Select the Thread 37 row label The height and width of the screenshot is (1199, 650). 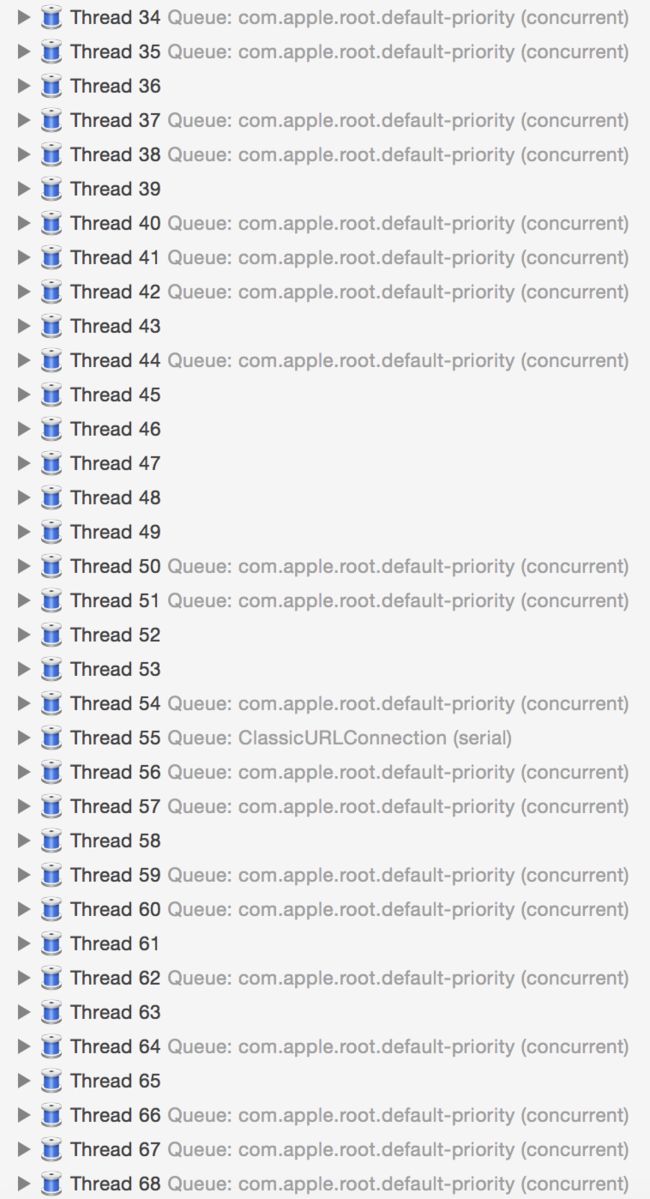115,120
